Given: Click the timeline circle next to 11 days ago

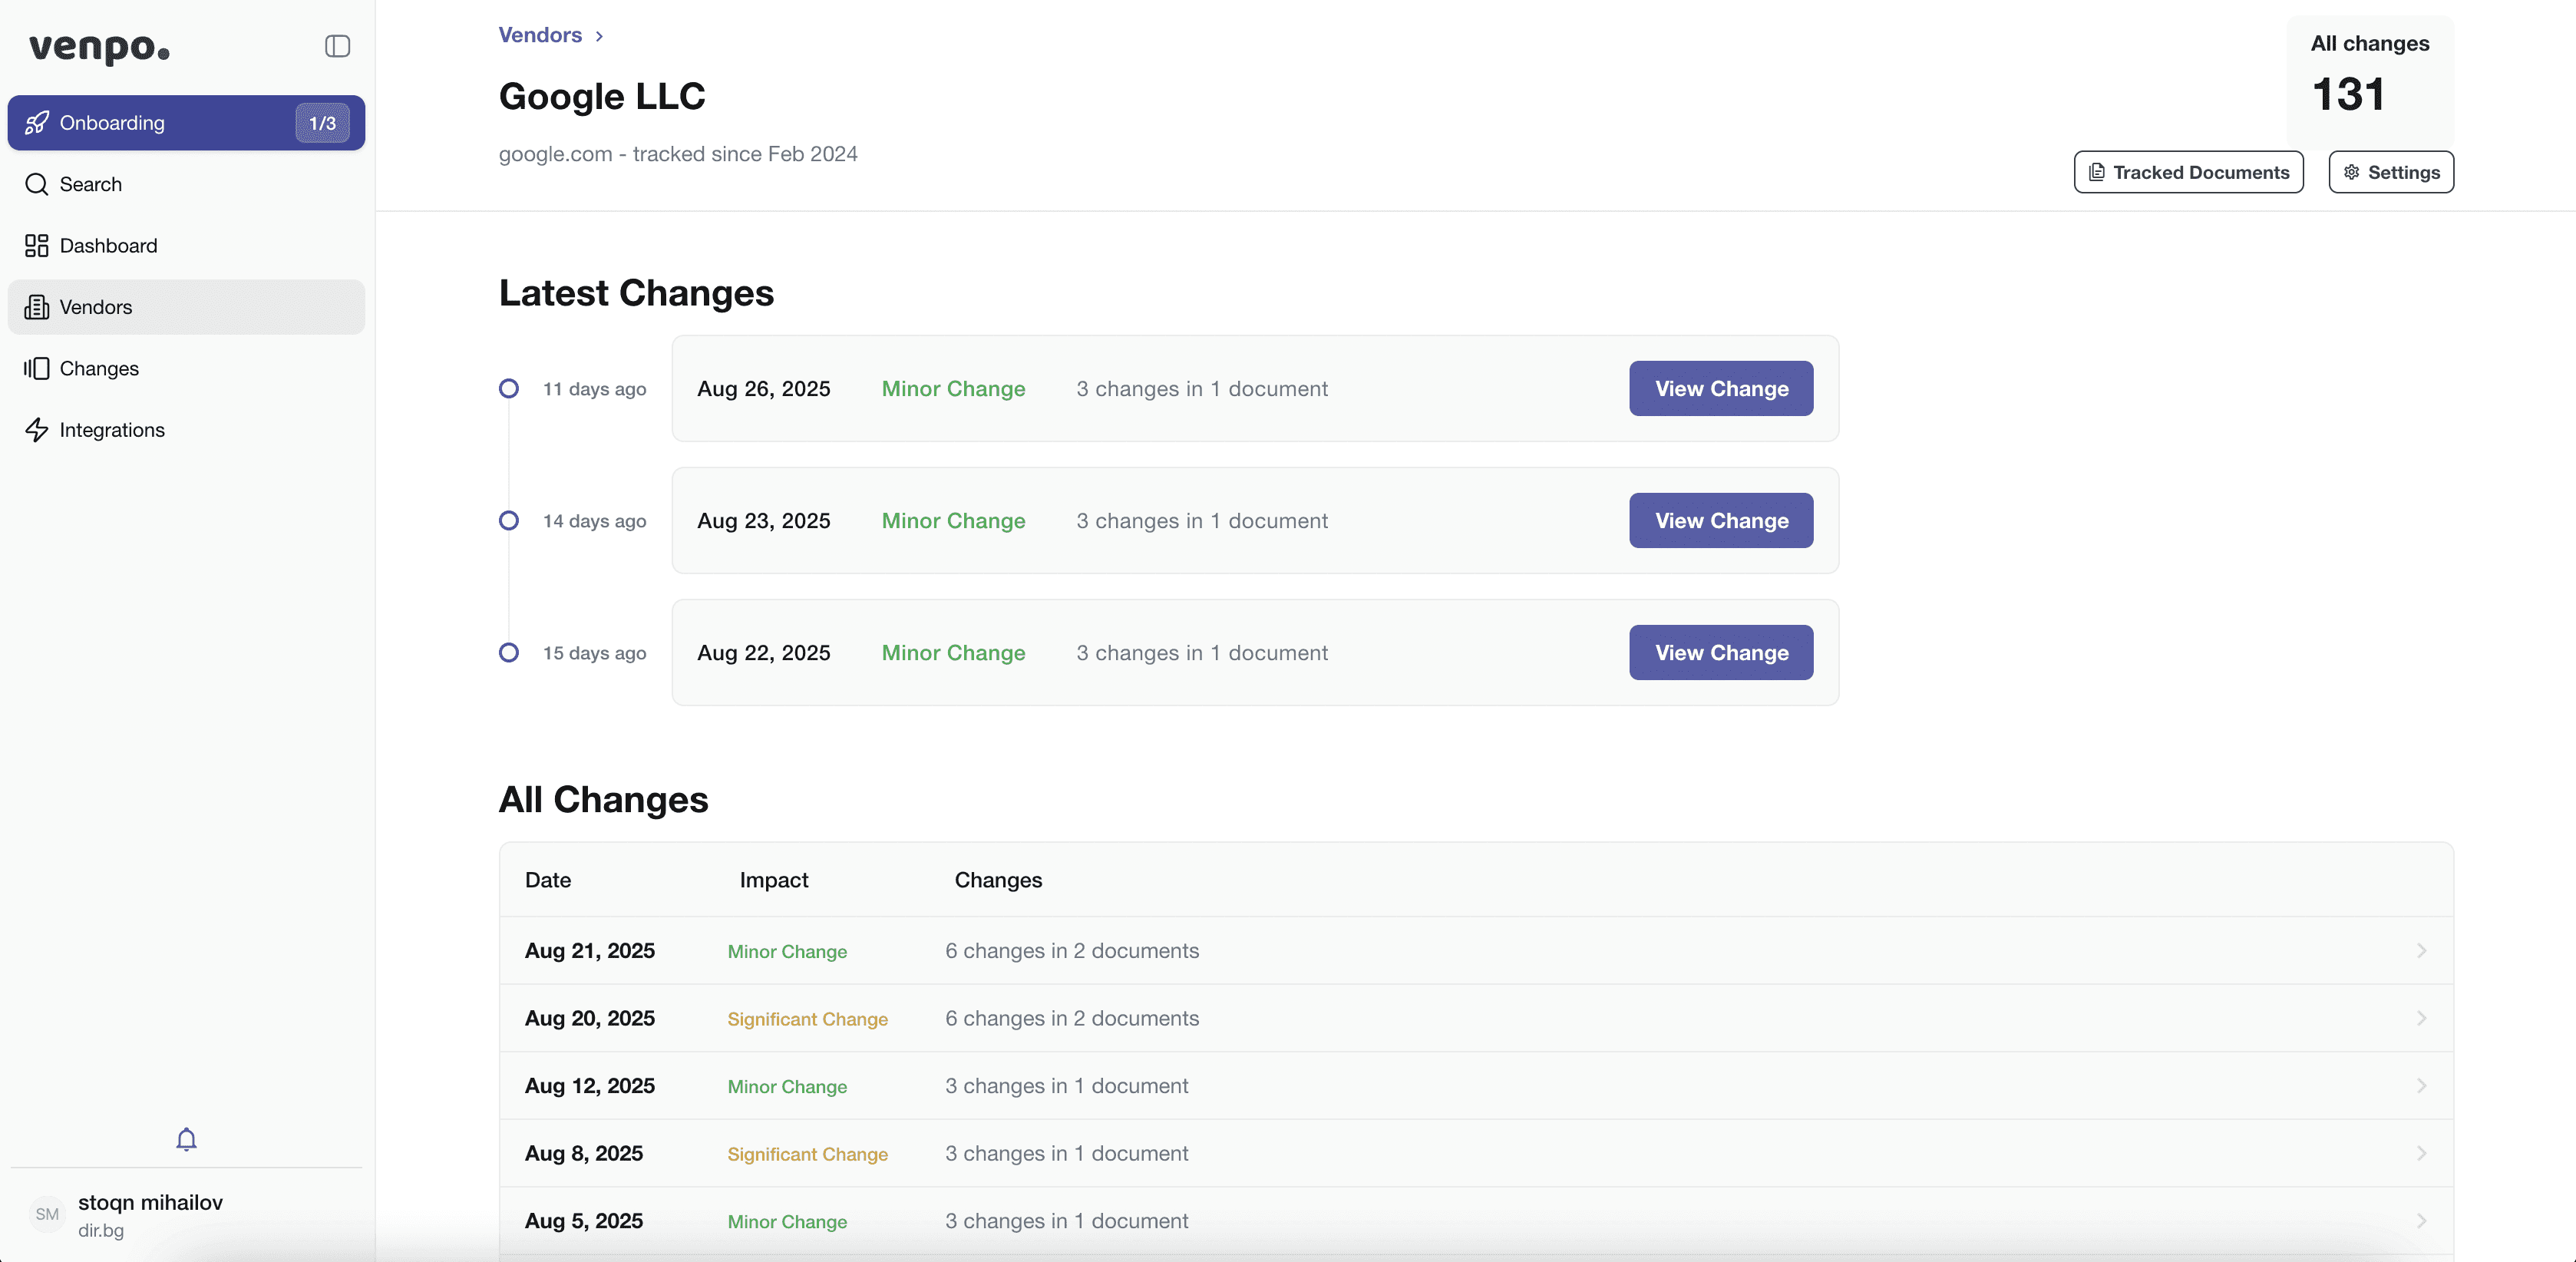Looking at the screenshot, I should pos(508,389).
